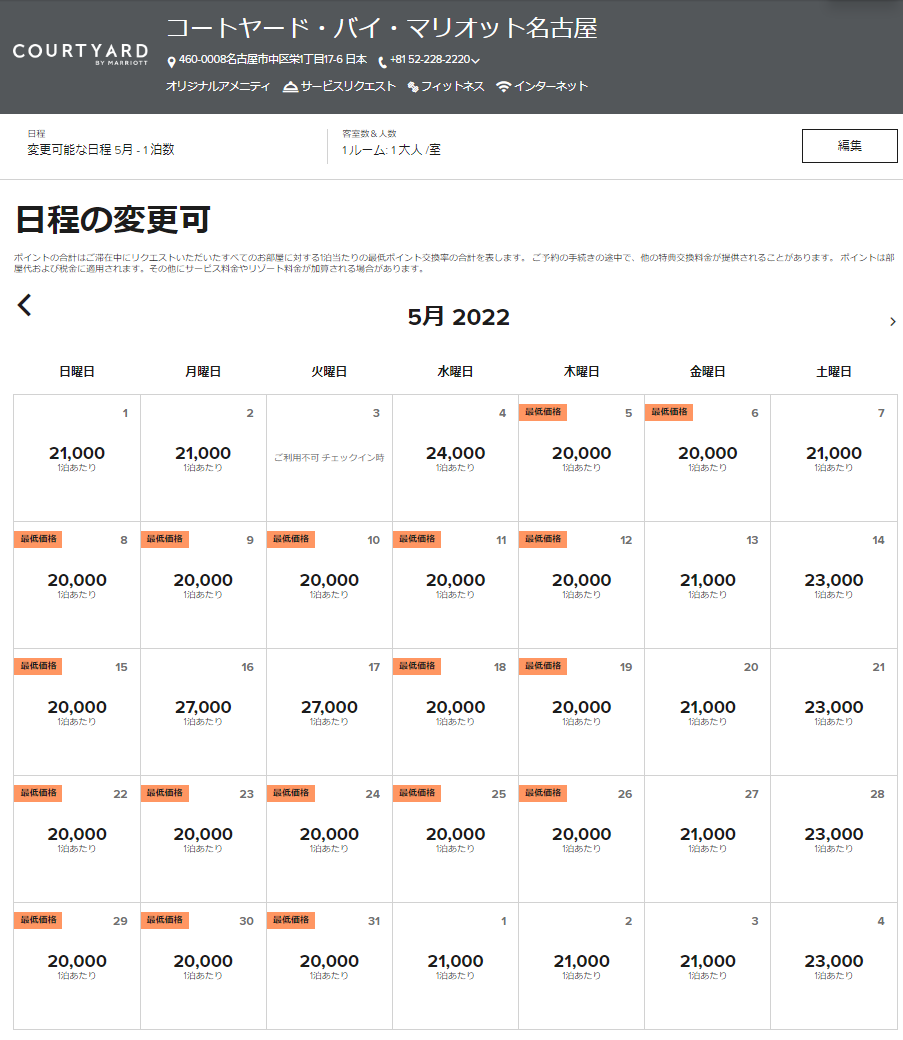The image size is (903, 1040).
Task: Select May 31 lowest price cell
Action: point(329,965)
